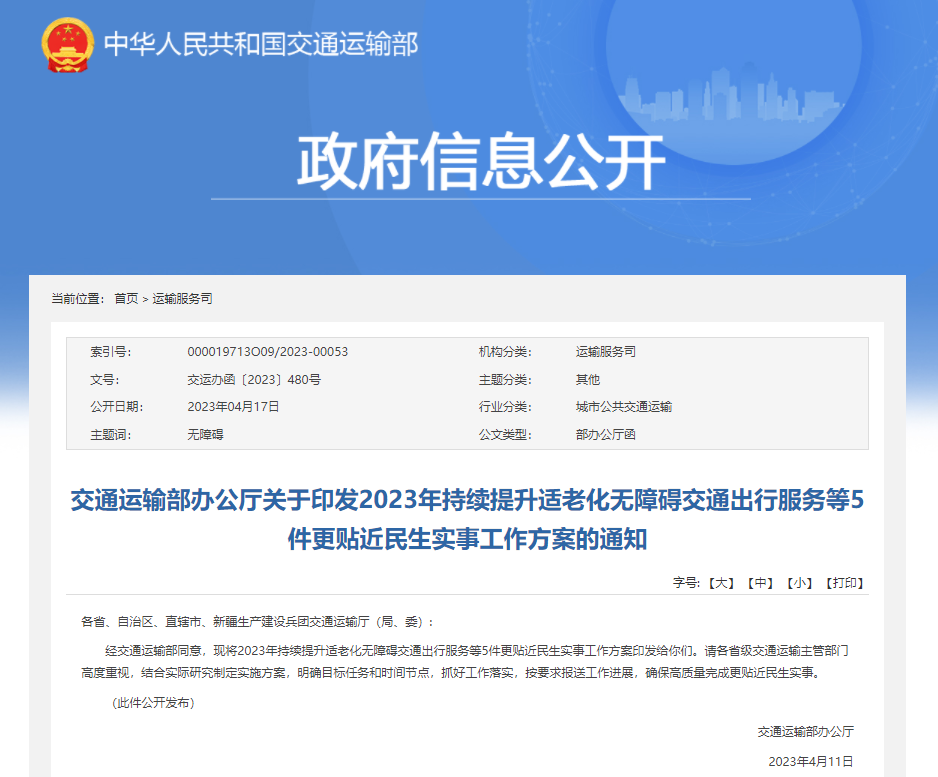This screenshot has width=938, height=777.
Task: Click publication date 2023年04月17日
Action: pyautogui.click(x=233, y=407)
